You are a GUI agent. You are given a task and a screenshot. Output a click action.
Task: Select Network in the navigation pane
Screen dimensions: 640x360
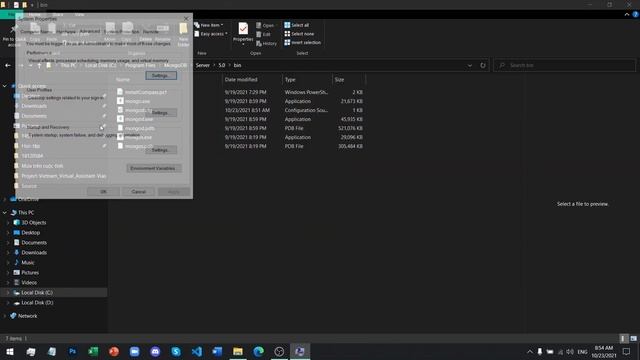tap(27, 316)
